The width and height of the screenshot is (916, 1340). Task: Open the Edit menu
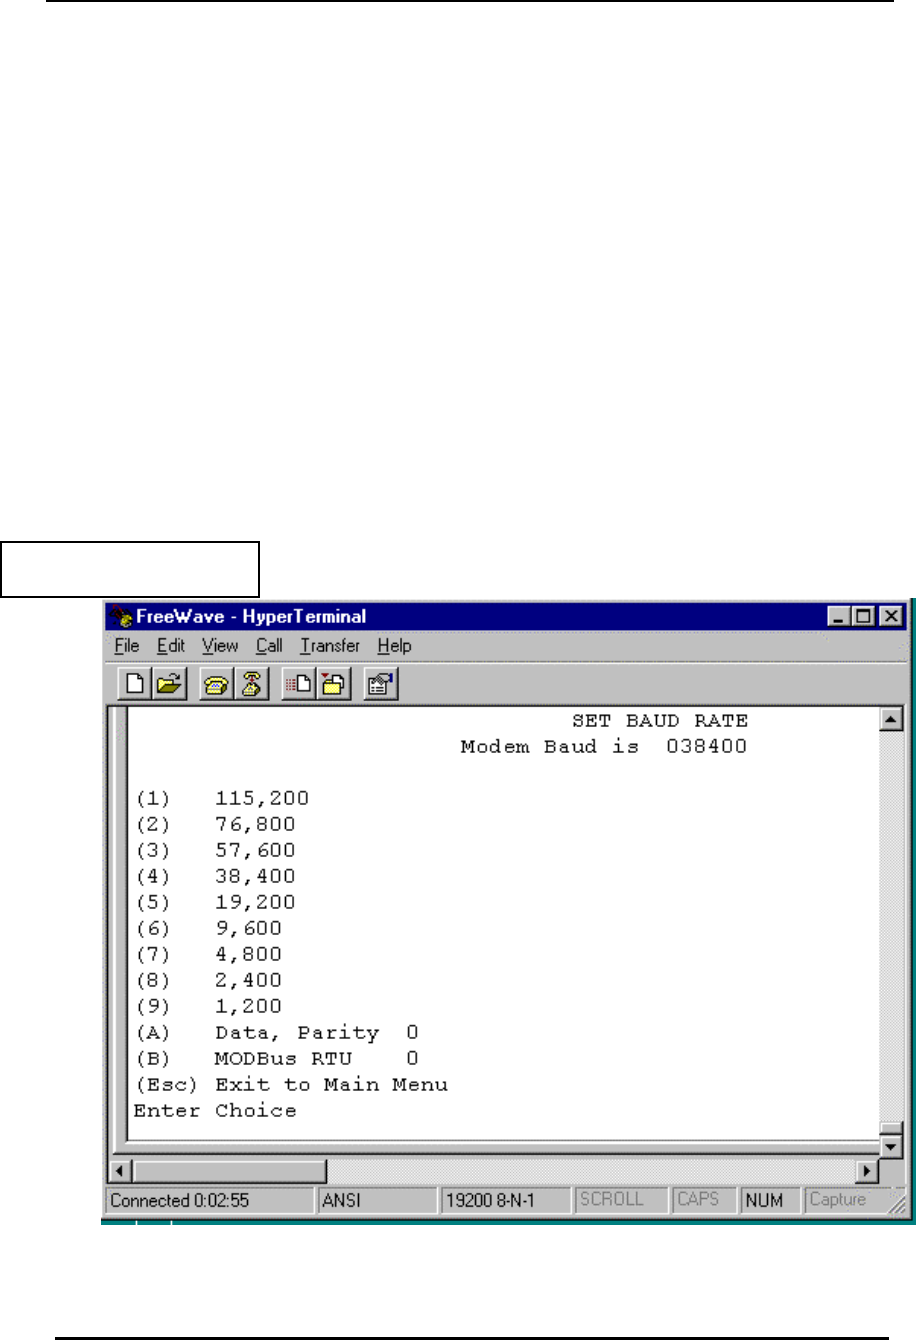tap(171, 646)
